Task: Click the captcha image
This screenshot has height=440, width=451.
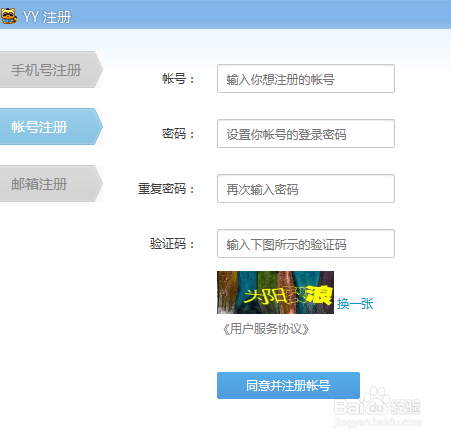Action: point(275,292)
